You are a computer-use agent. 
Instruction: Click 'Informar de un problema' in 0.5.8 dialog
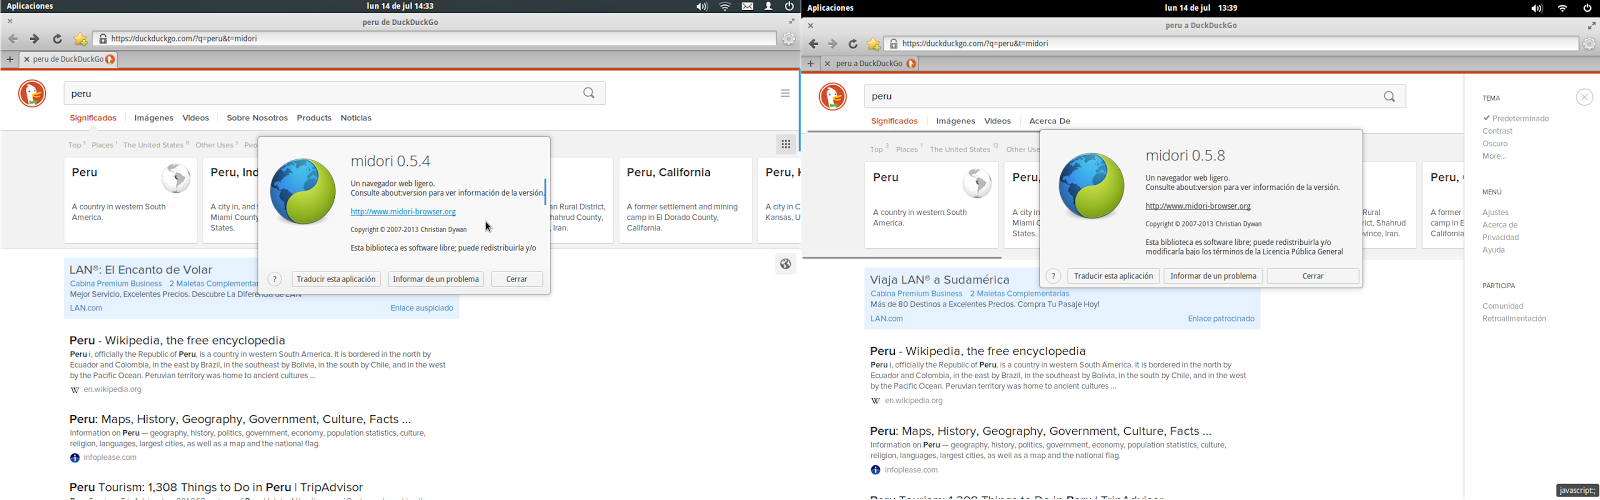point(1213,276)
